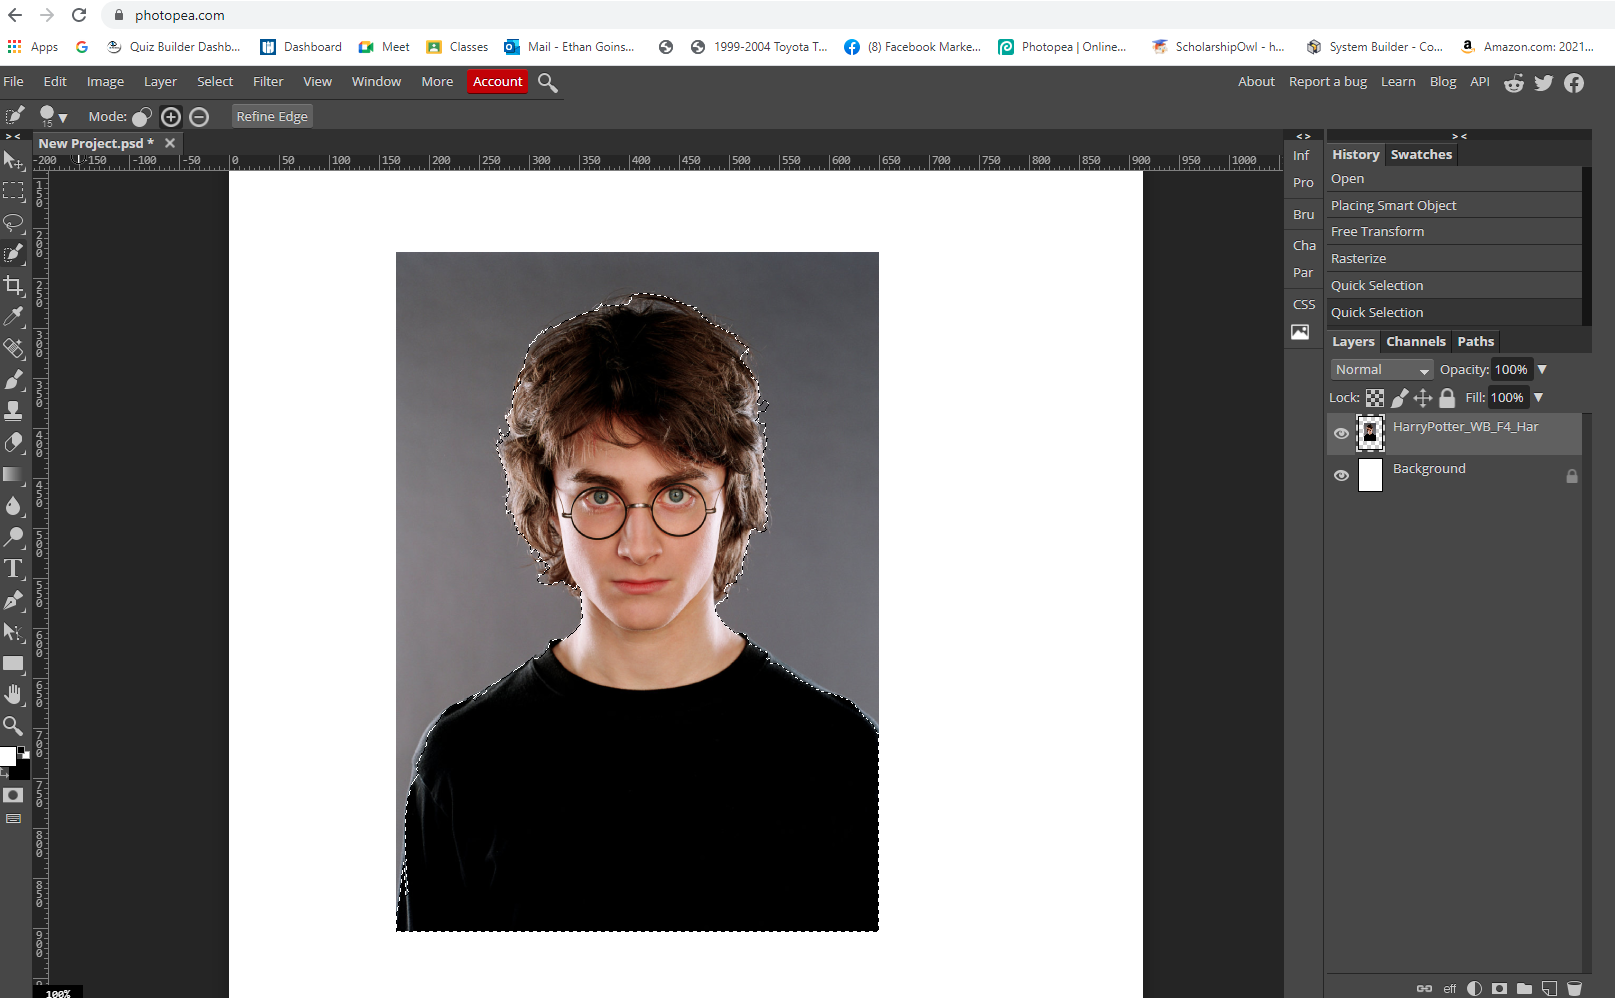Image resolution: width=1615 pixels, height=998 pixels.
Task: Select the Blur tool
Action: [x=13, y=506]
